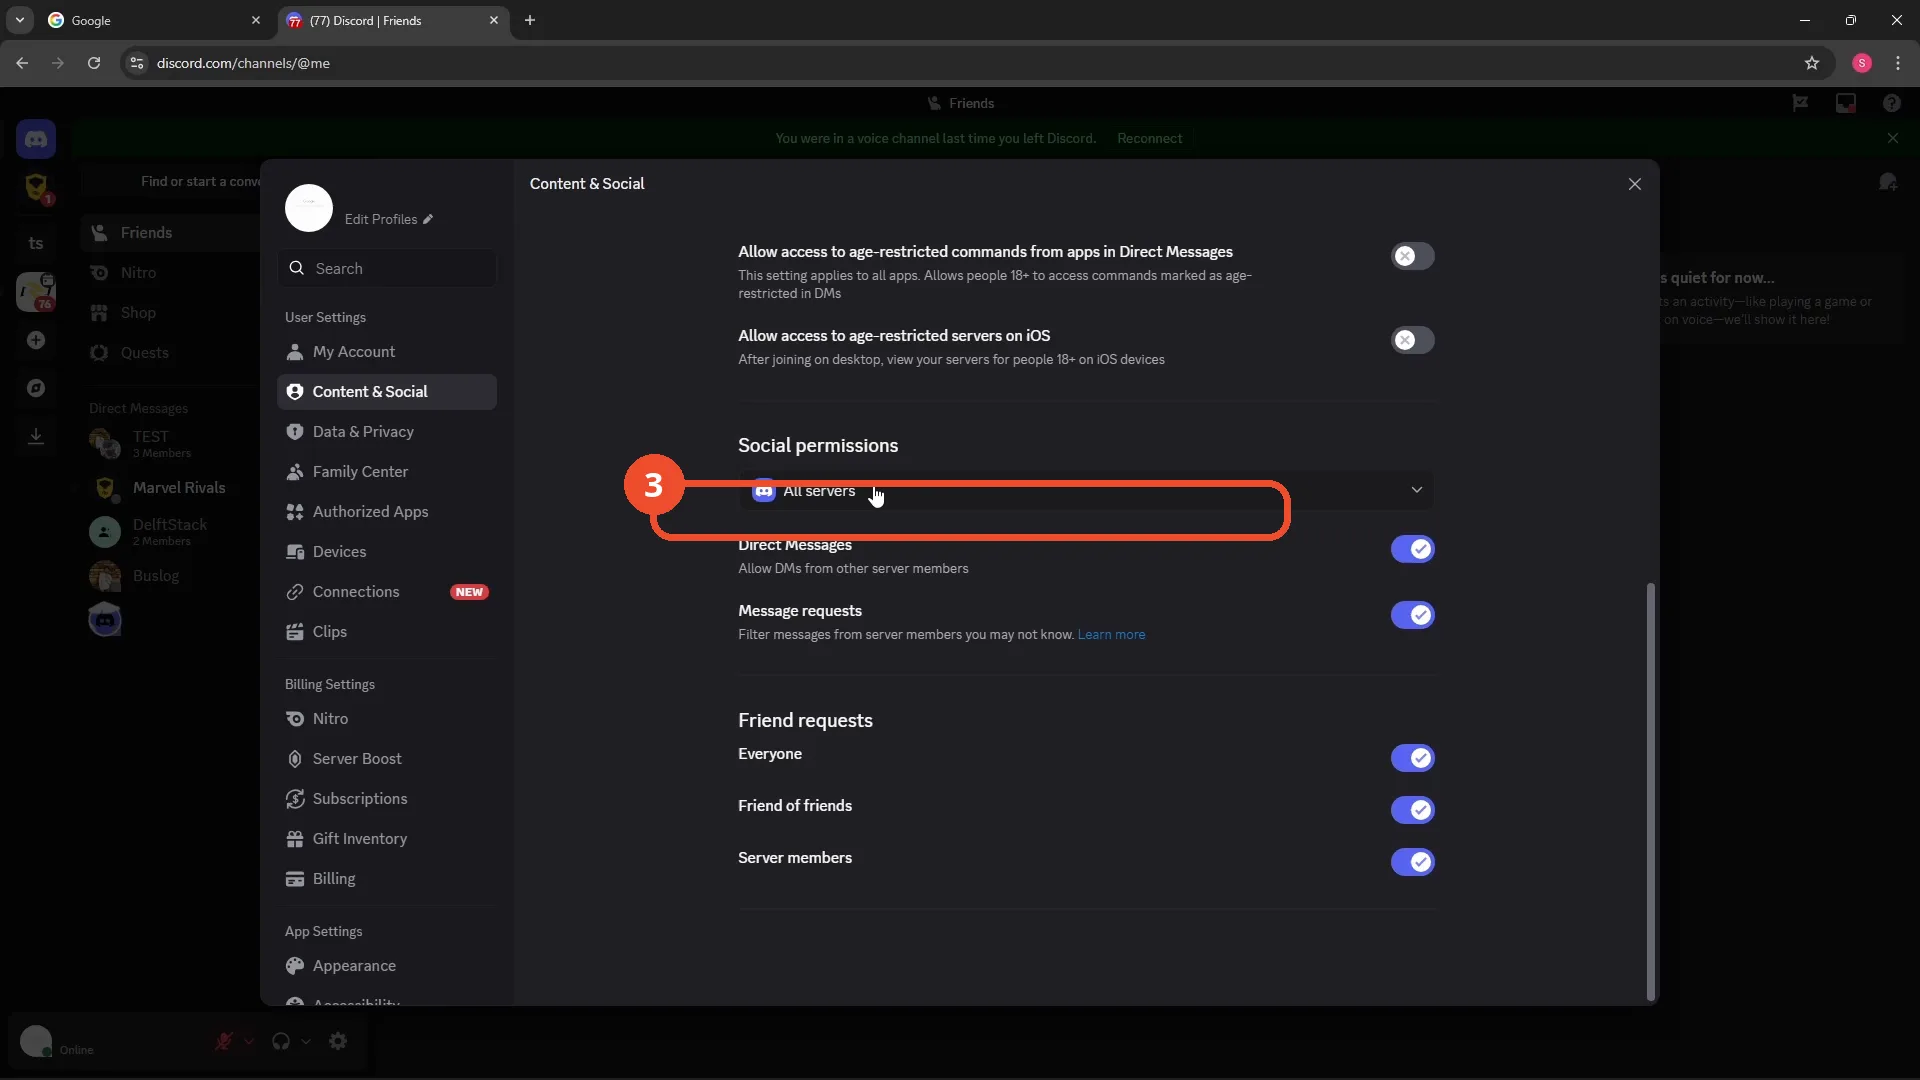This screenshot has height=1080, width=1920.
Task: Click the headphones deafen icon
Action: click(281, 1041)
